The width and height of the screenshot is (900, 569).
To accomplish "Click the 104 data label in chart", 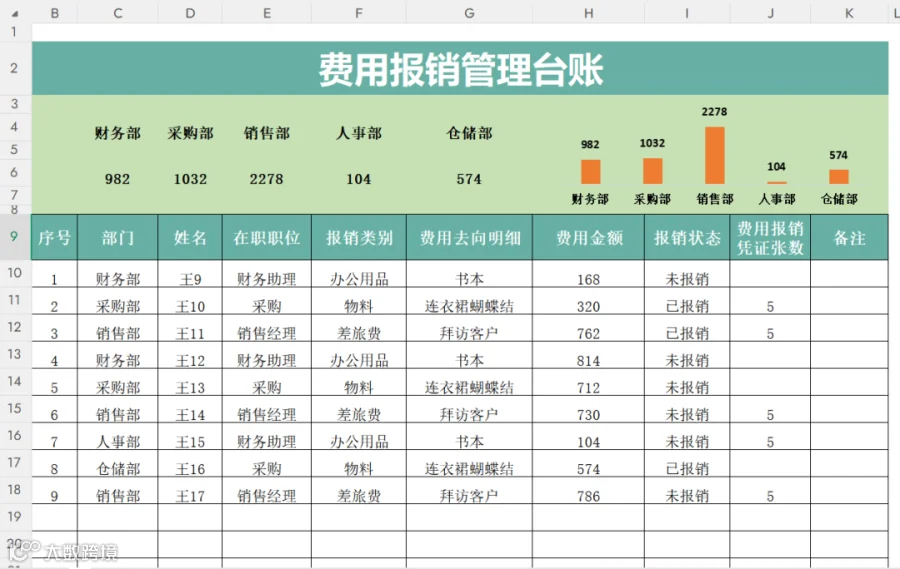I will tap(776, 167).
